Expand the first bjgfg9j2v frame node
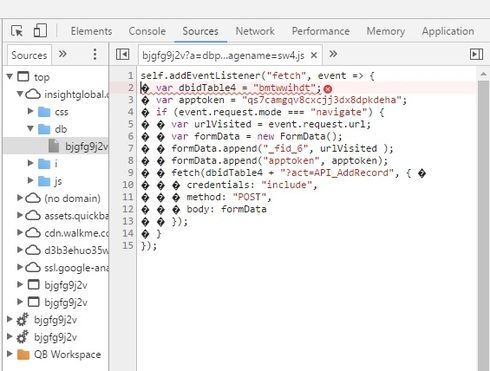 [20, 284]
